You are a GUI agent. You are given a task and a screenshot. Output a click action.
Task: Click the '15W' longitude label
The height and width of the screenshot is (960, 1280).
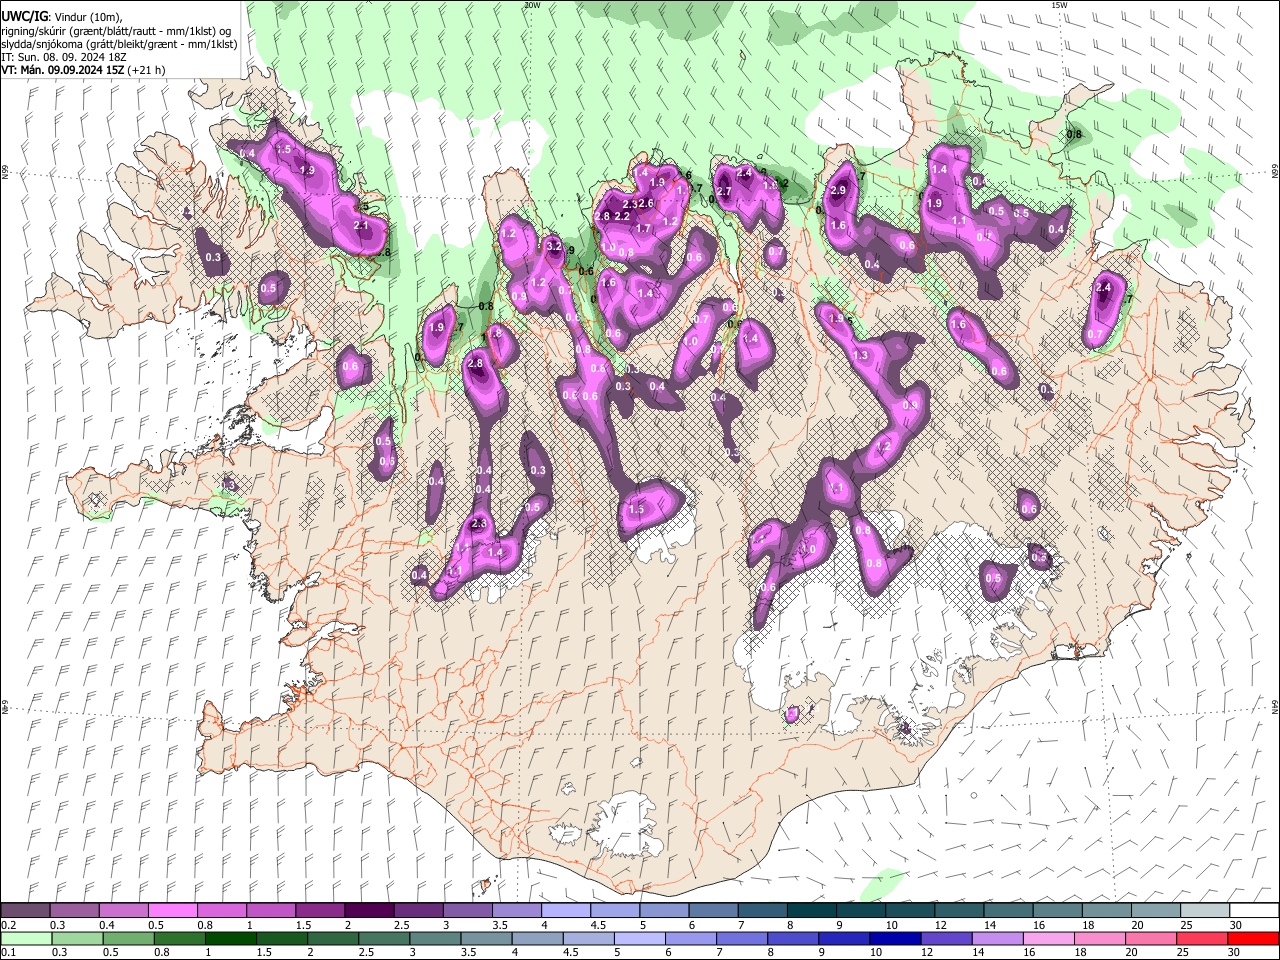point(1058,5)
